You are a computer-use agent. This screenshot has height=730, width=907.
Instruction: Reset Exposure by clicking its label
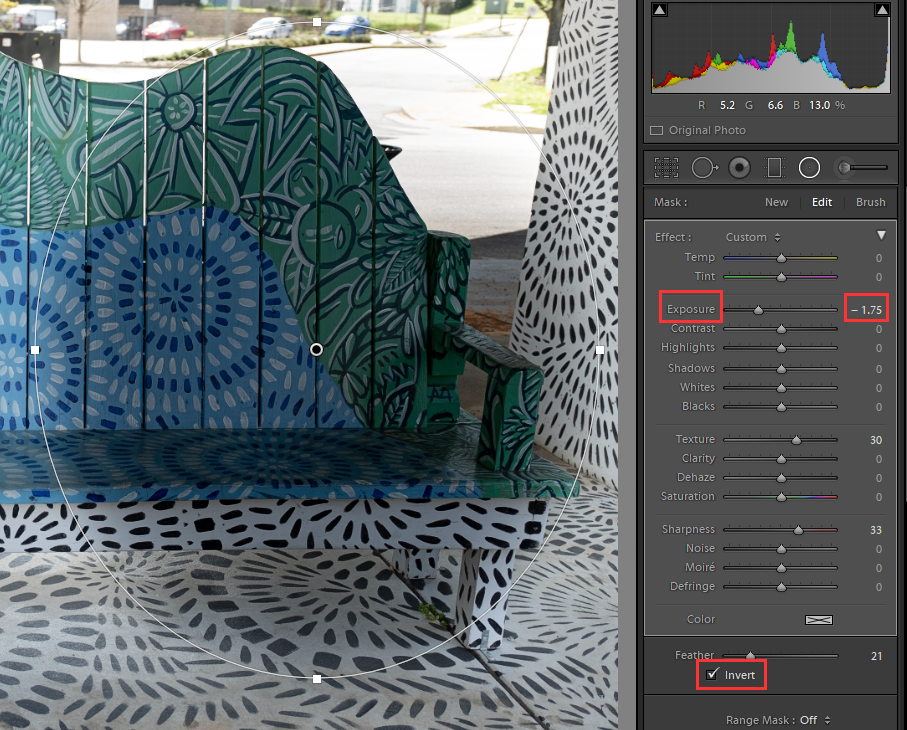point(690,307)
